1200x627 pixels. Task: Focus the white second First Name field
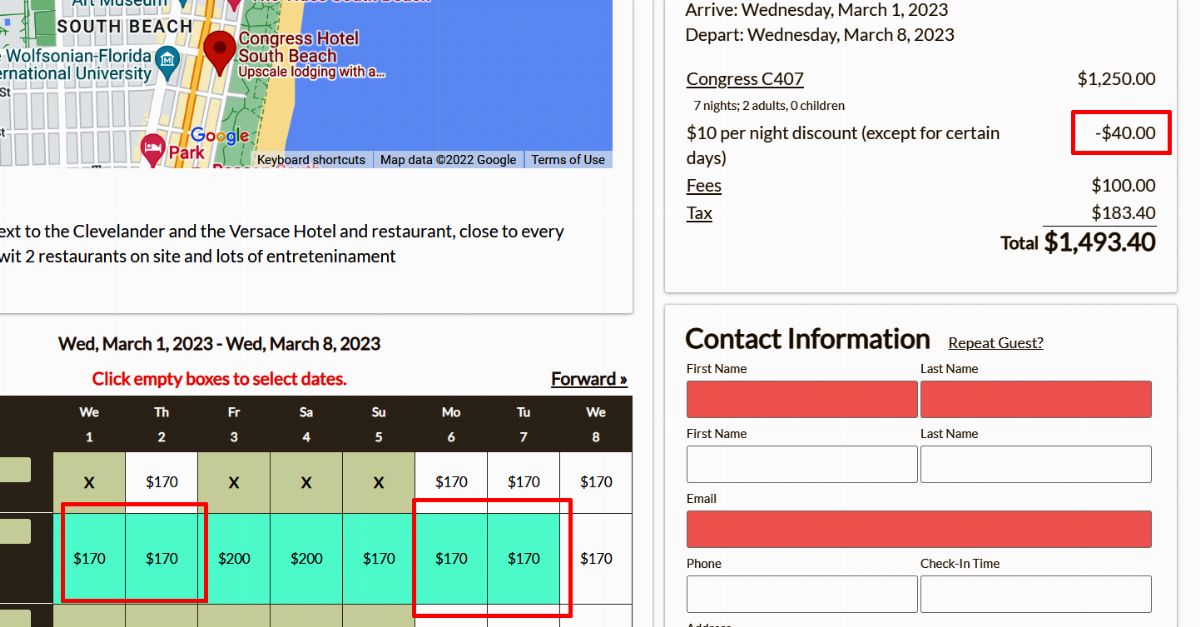click(802, 464)
